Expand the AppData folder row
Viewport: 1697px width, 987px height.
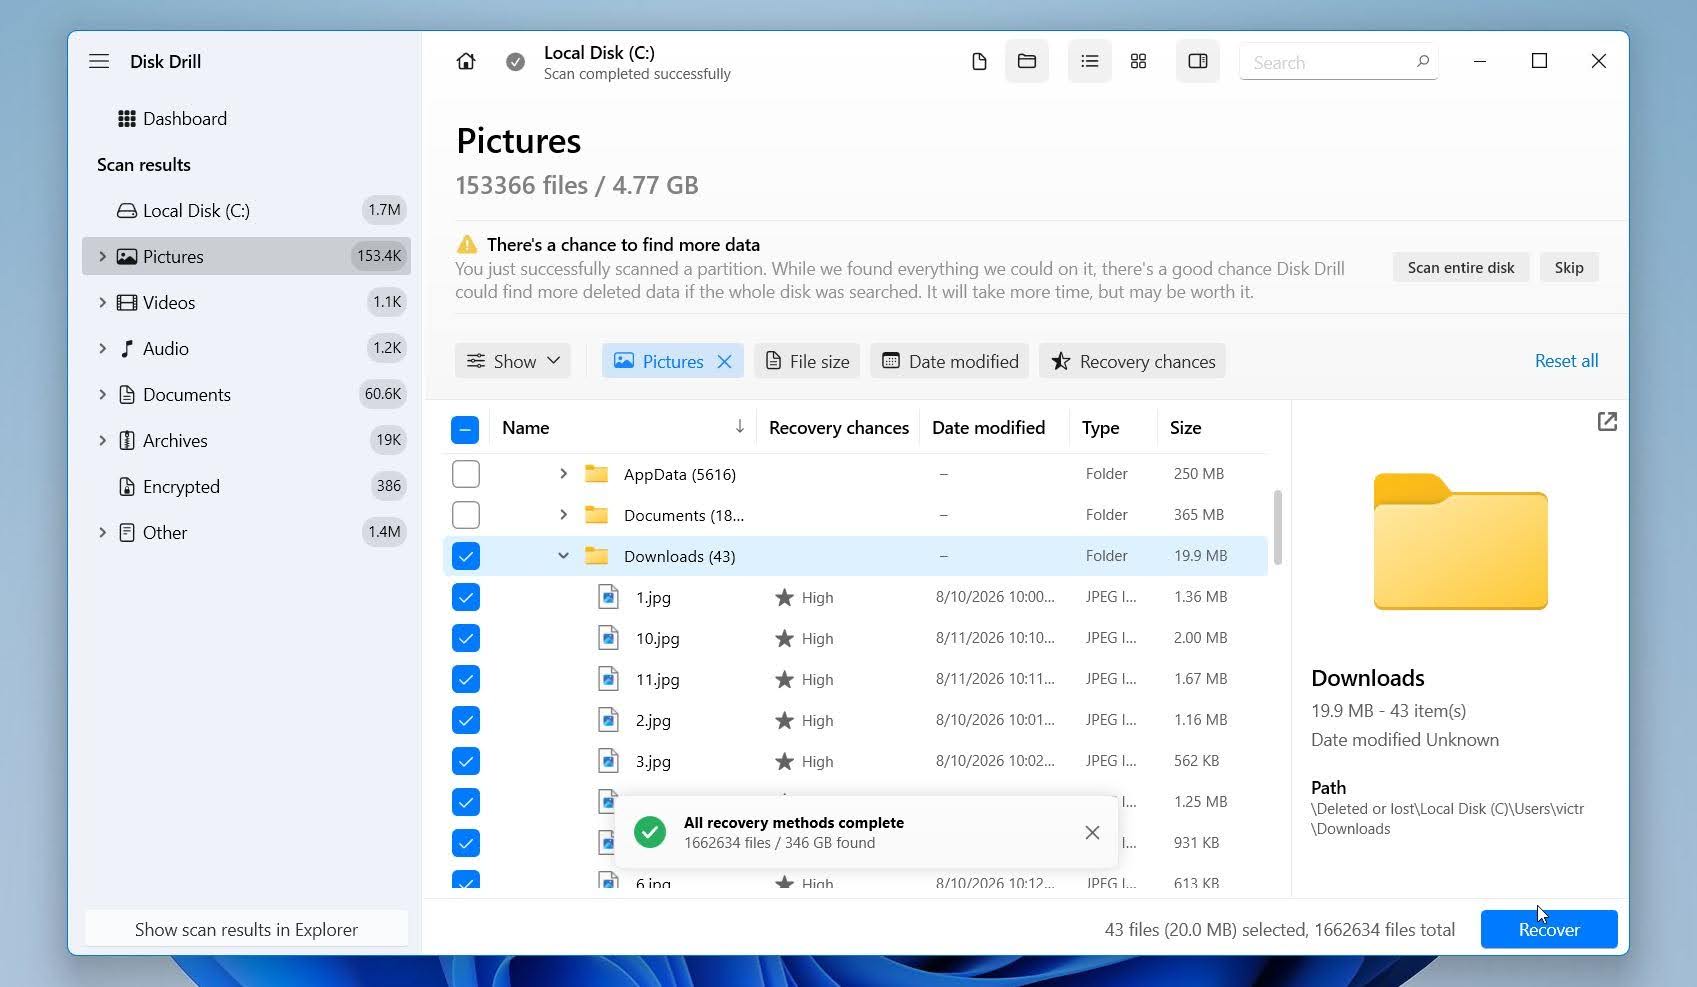(563, 474)
